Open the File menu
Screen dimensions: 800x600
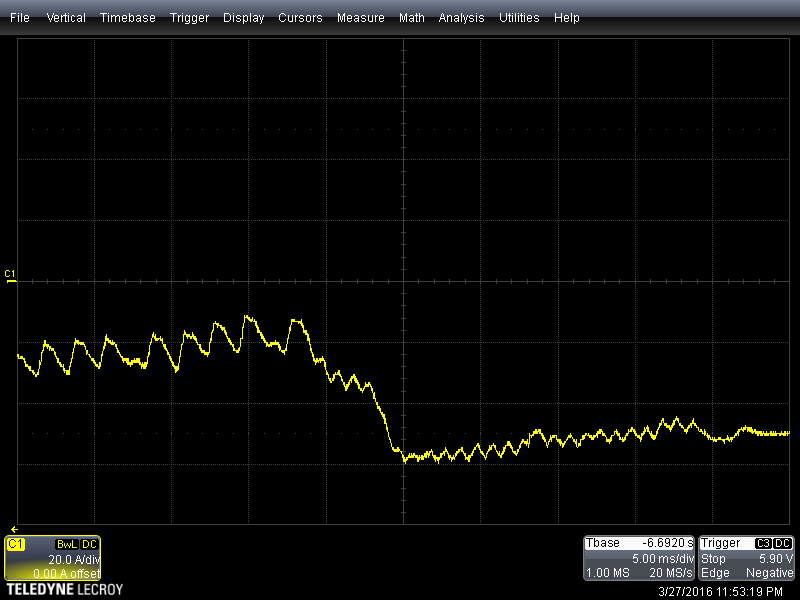[x=20, y=18]
